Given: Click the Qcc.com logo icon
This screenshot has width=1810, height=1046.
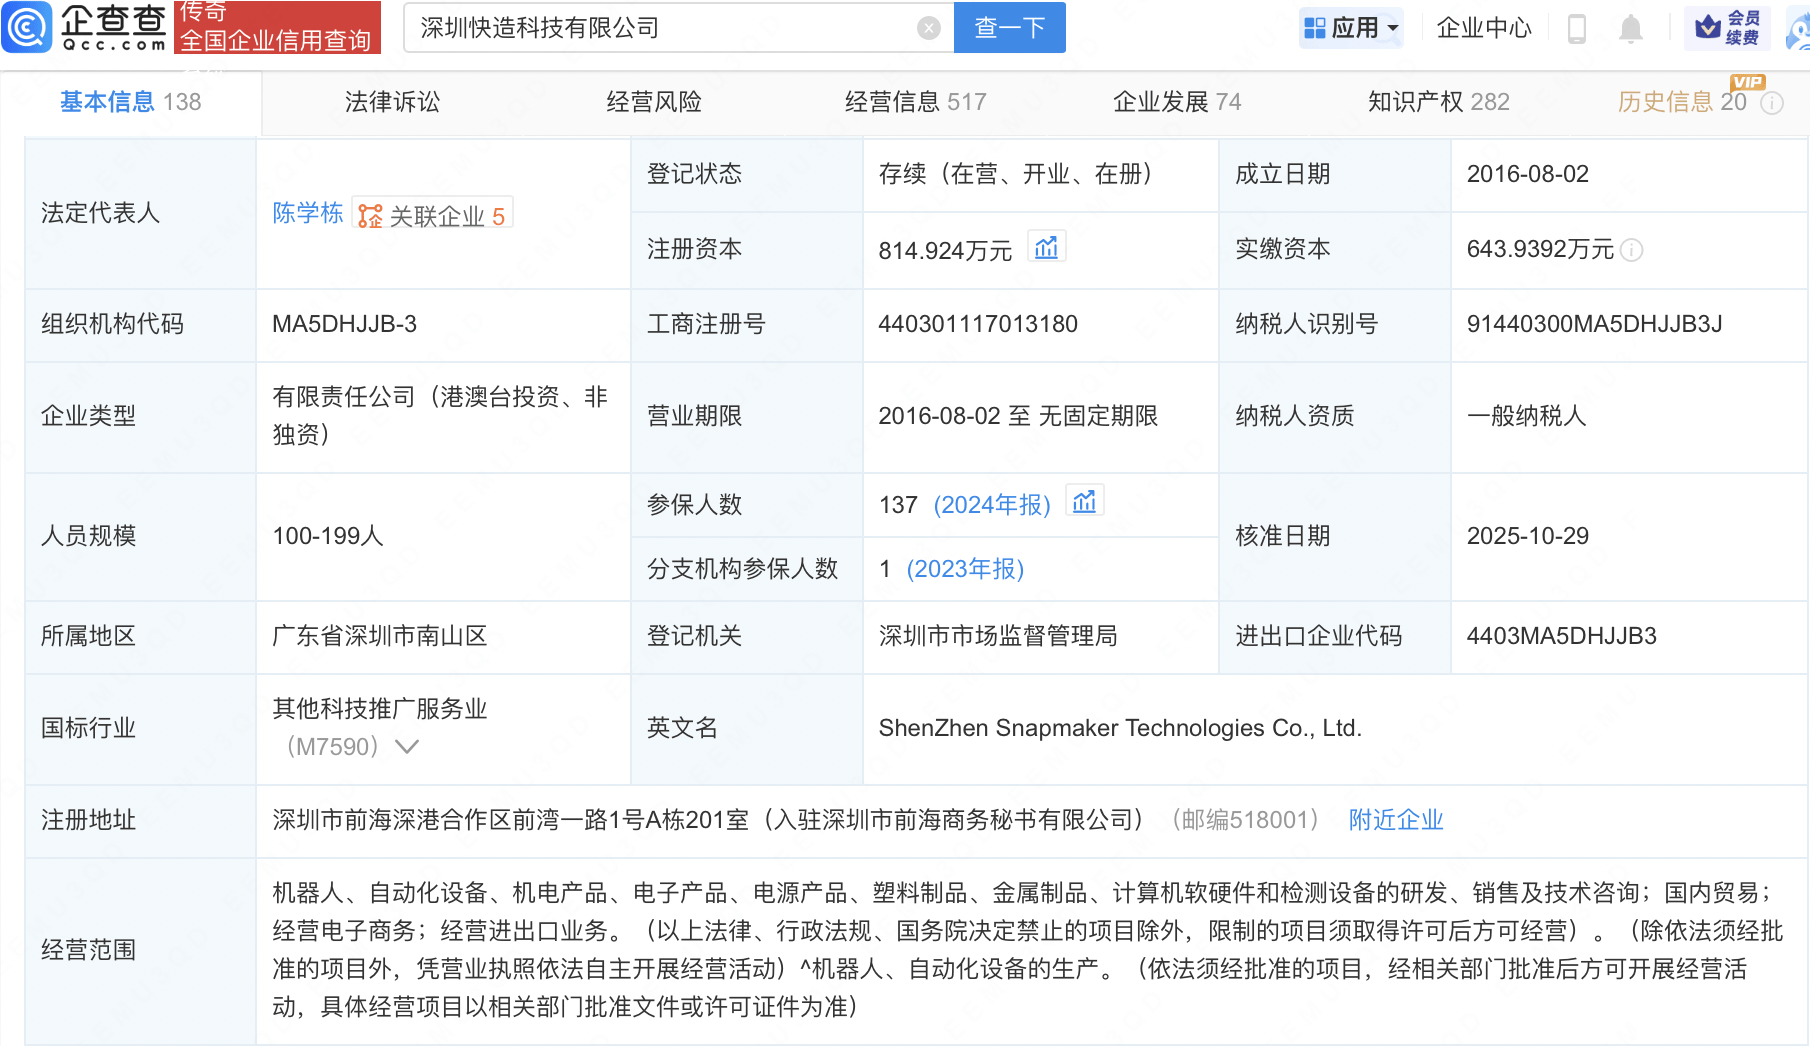Looking at the screenshot, I should pos(27,27).
